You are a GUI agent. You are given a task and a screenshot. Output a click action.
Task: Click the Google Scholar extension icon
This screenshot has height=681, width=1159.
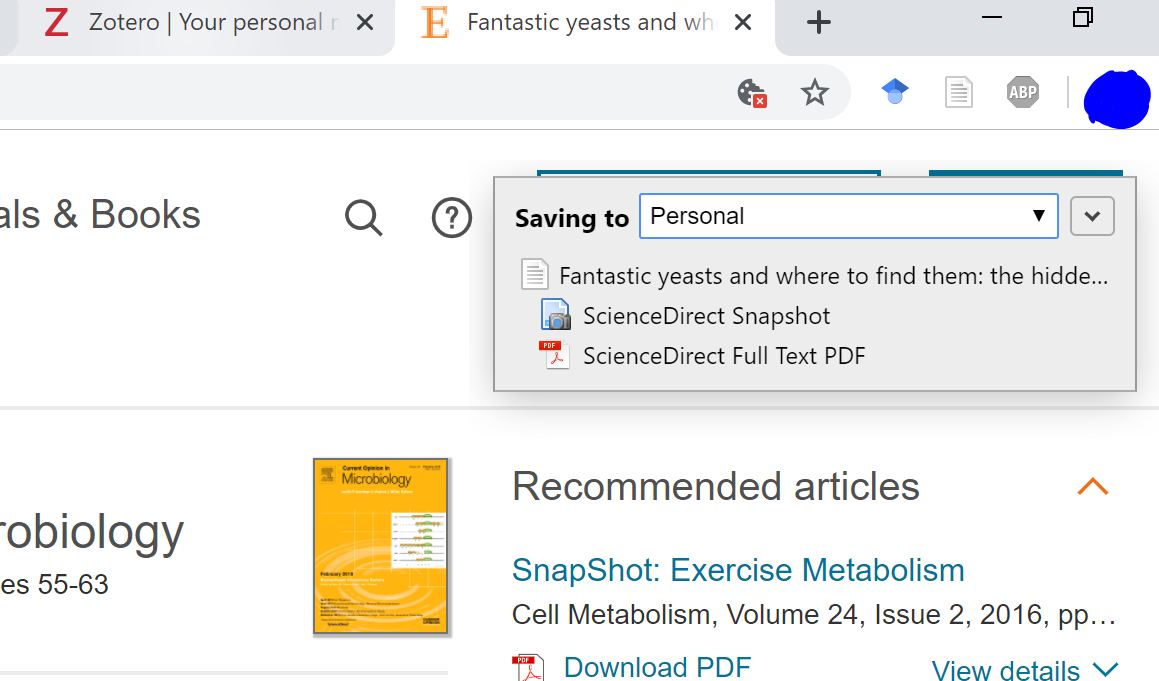pyautogui.click(x=895, y=93)
